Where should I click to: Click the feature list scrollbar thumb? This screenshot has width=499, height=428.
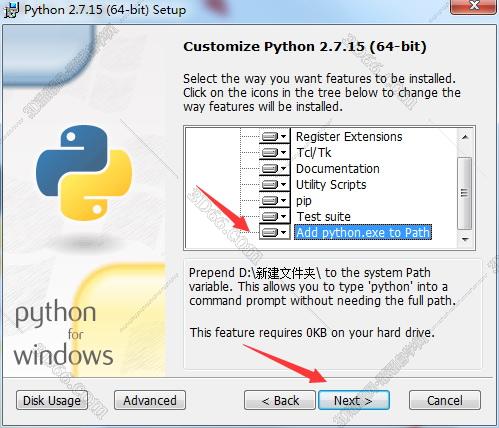[x=465, y=193]
